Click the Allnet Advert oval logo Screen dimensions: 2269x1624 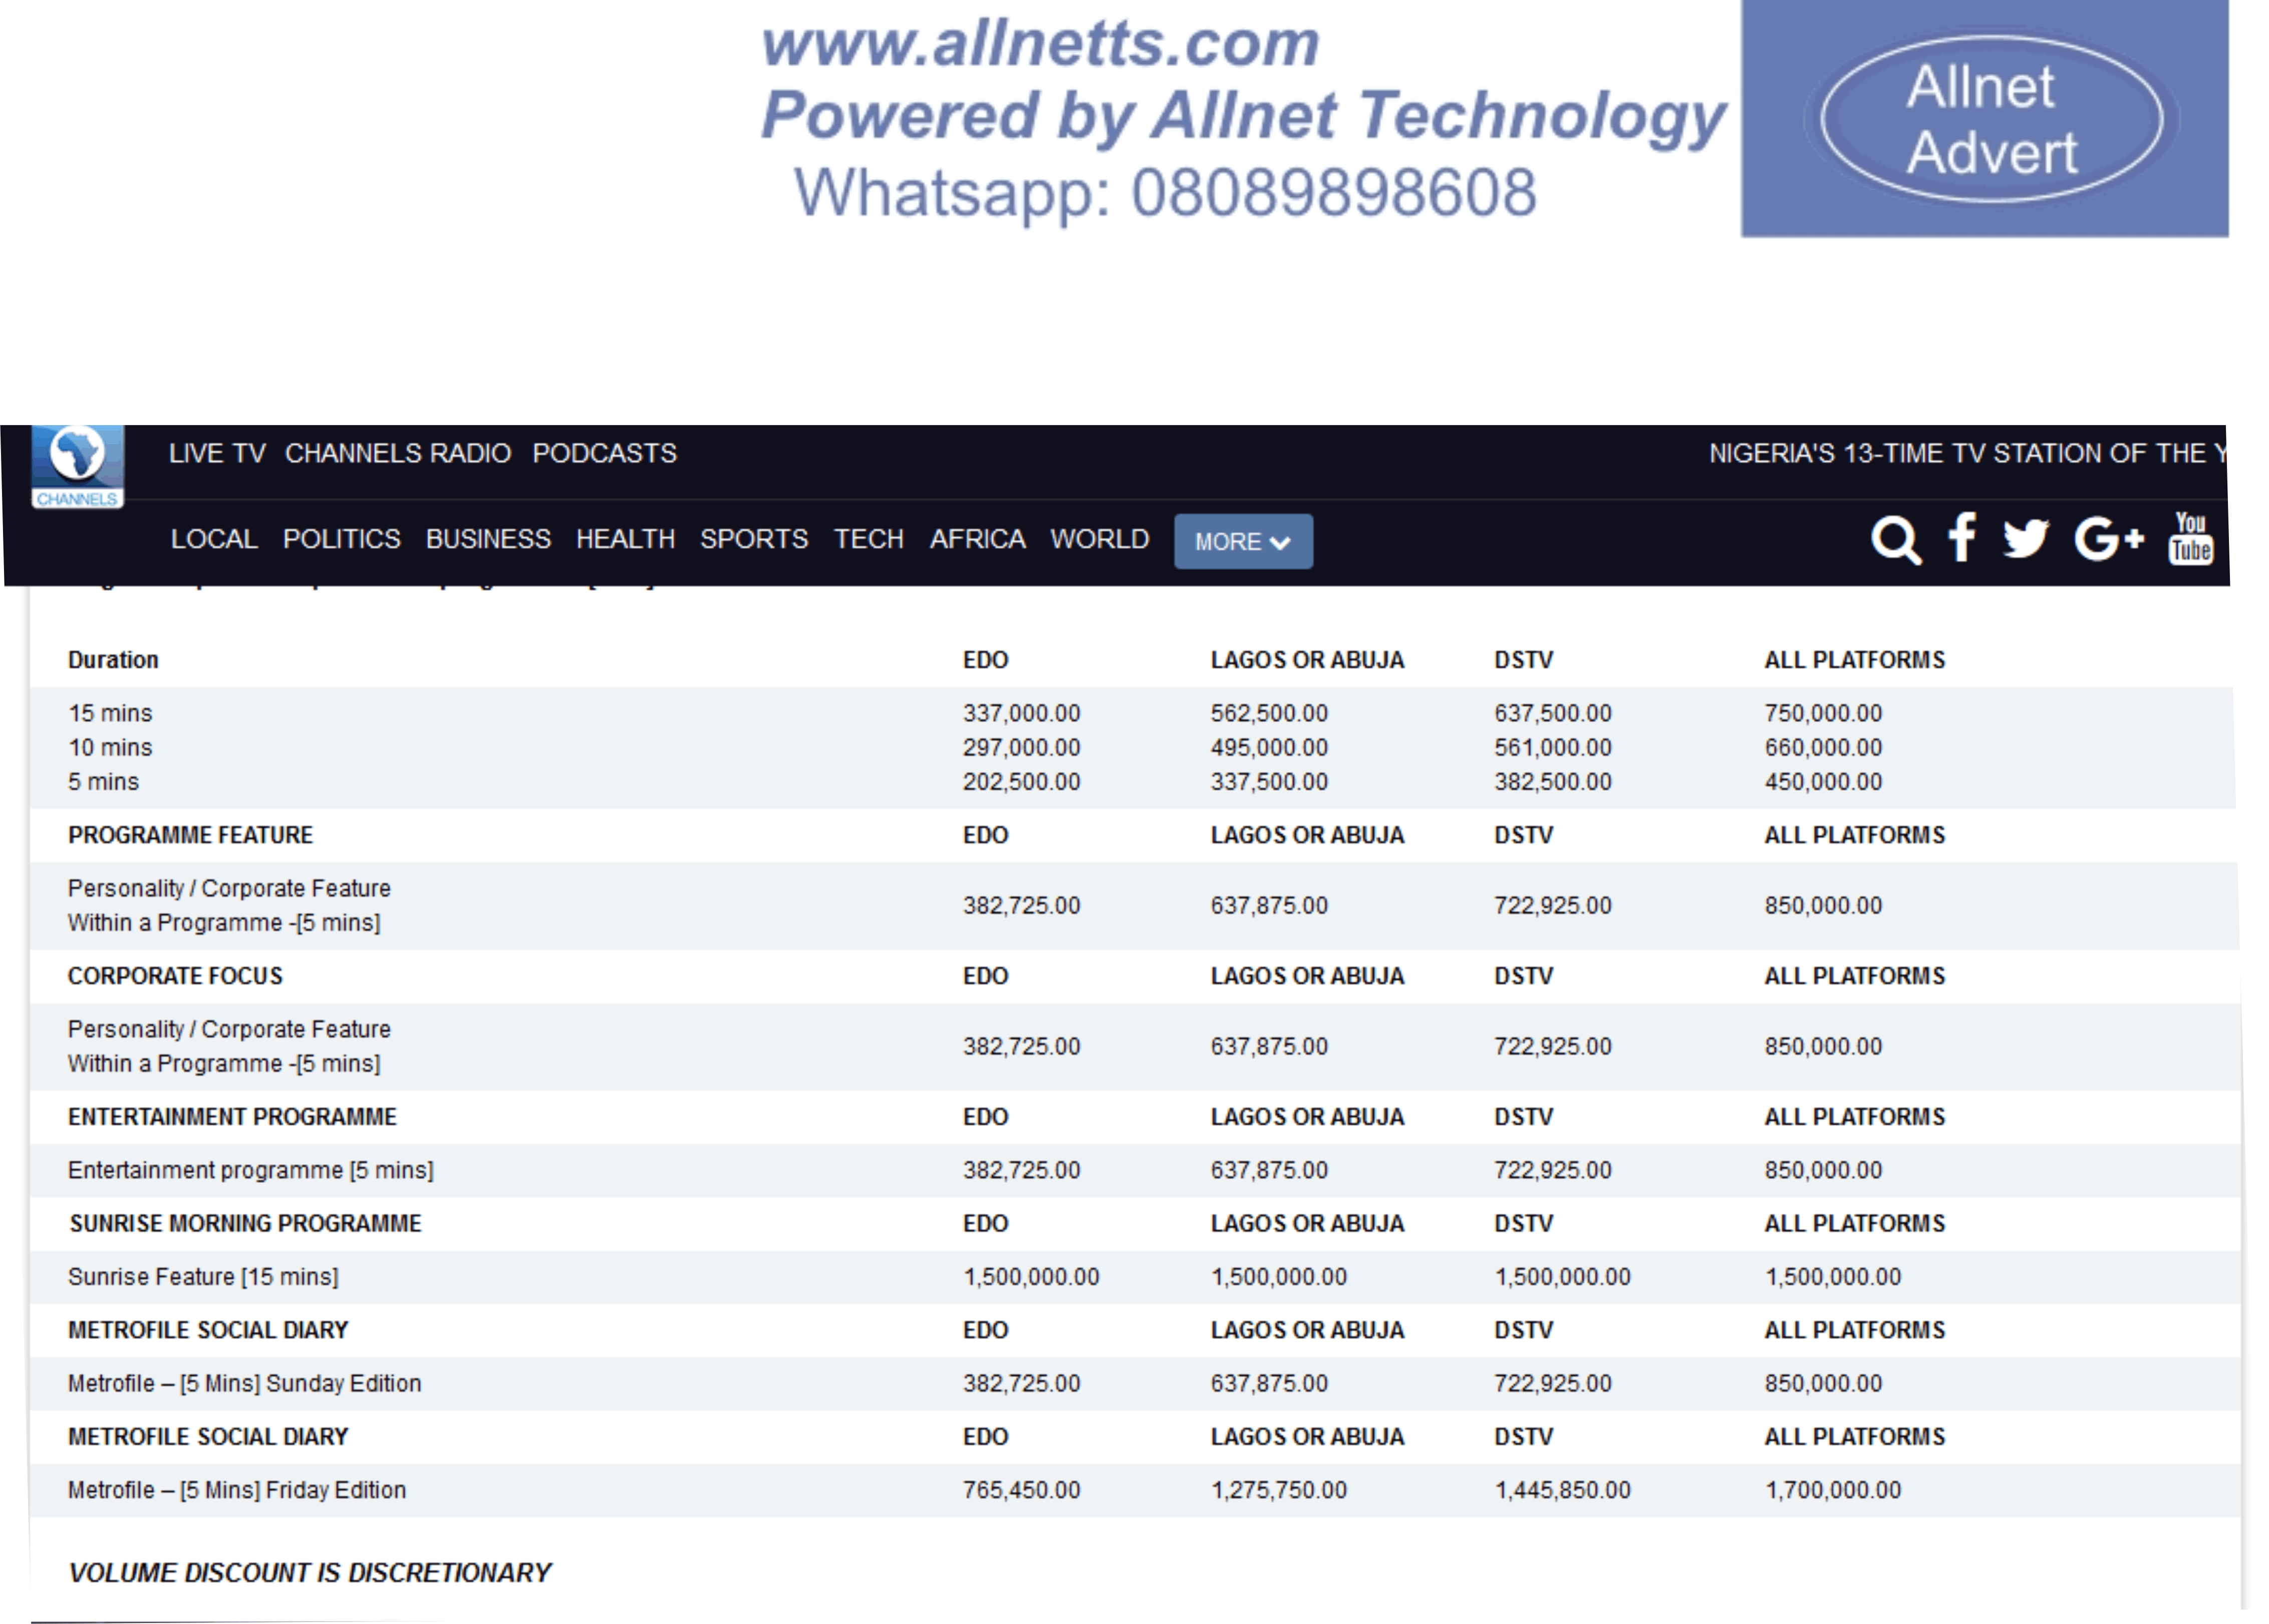coord(1989,119)
